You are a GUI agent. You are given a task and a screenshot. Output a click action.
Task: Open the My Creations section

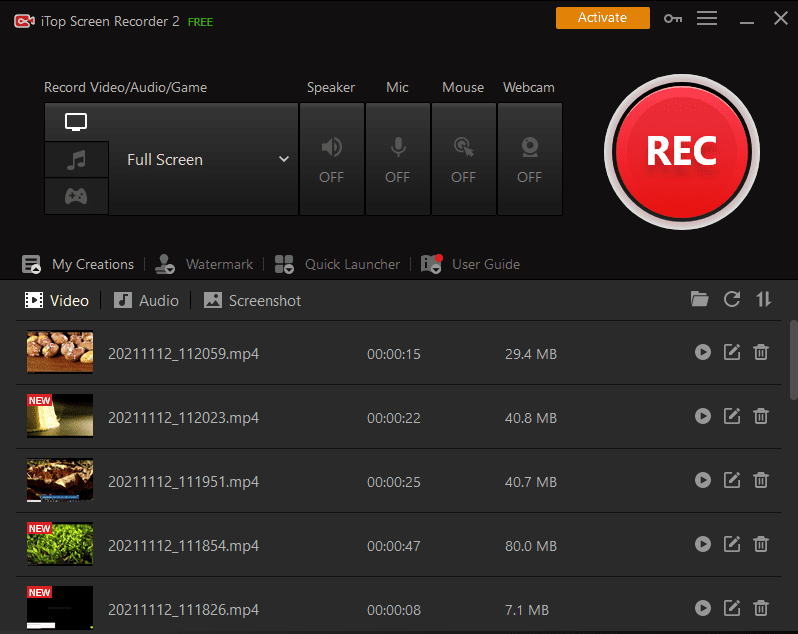click(x=78, y=264)
